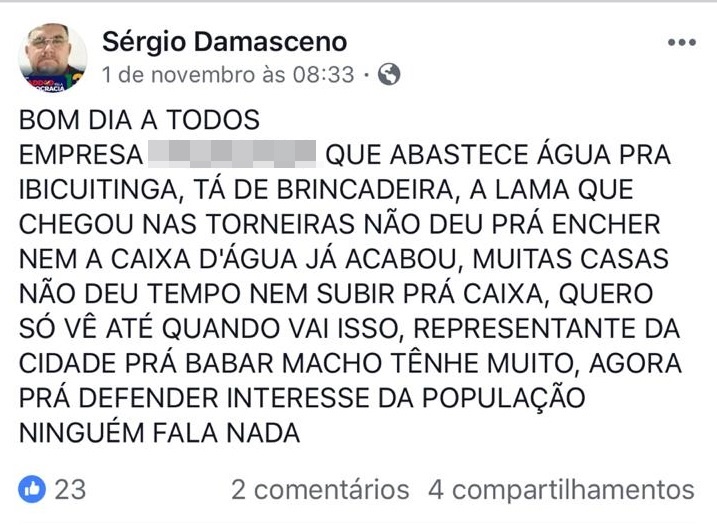Click the blue thumbs-up like icon

(32, 489)
